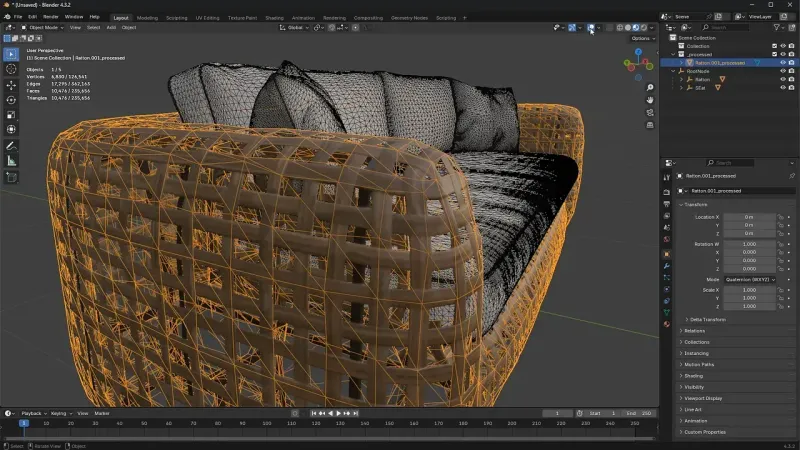Open the Modifiers wrench properties tab
This screenshot has height=450, width=800.
point(667,268)
